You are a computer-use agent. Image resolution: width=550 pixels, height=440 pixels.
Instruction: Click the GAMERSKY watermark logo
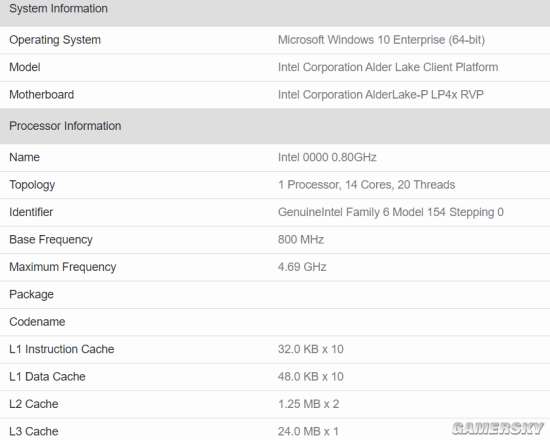point(498,429)
